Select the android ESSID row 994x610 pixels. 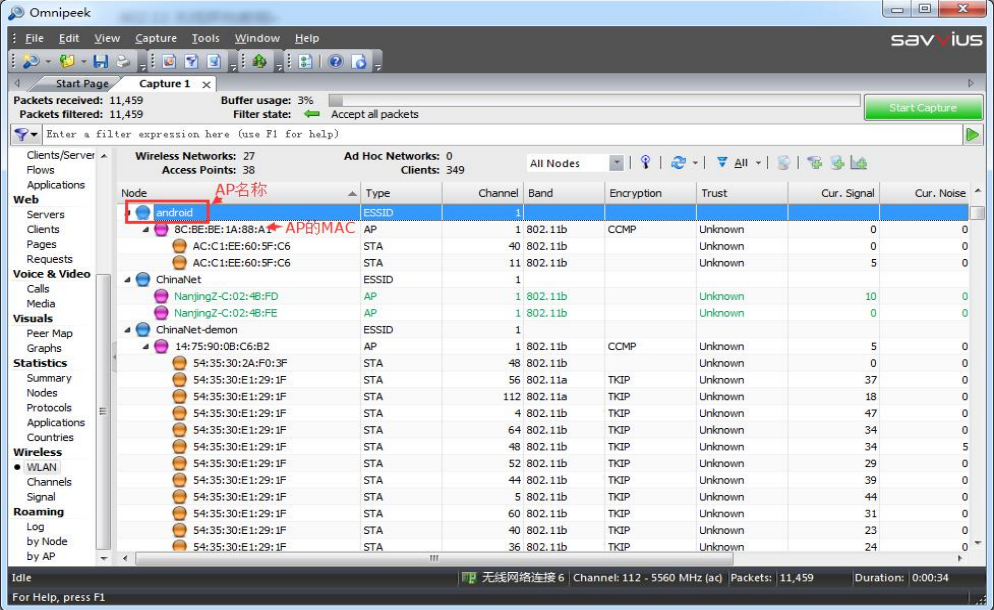pyautogui.click(x=543, y=212)
